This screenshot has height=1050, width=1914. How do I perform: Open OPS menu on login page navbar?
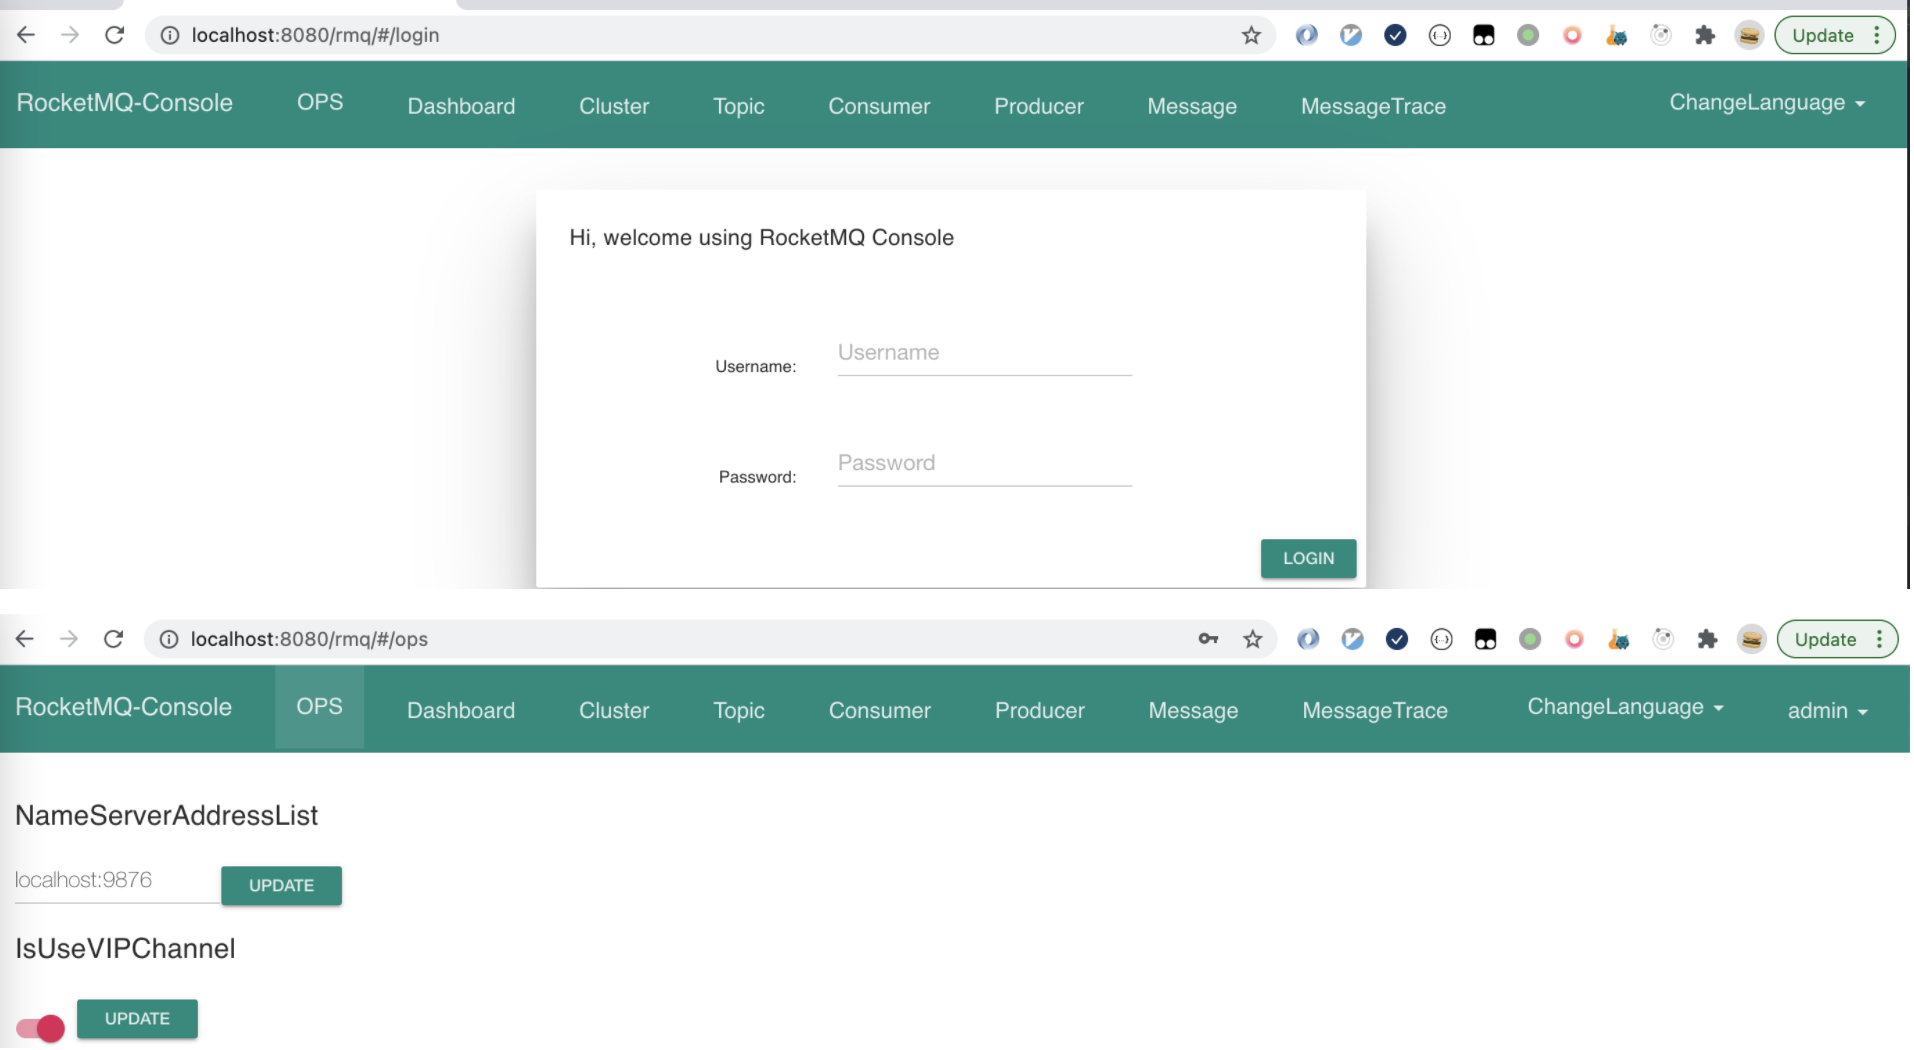pos(320,102)
